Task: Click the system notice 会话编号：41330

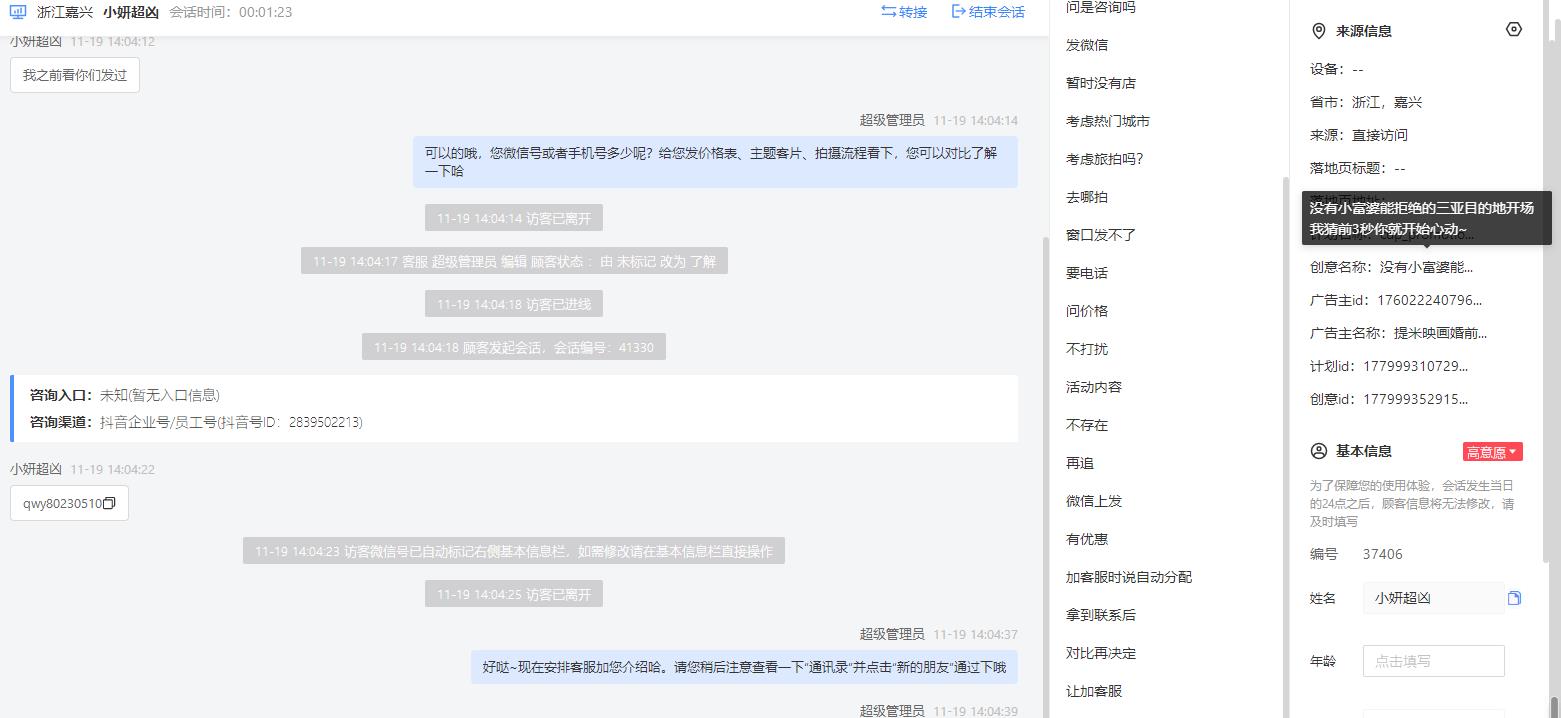Action: tap(513, 347)
